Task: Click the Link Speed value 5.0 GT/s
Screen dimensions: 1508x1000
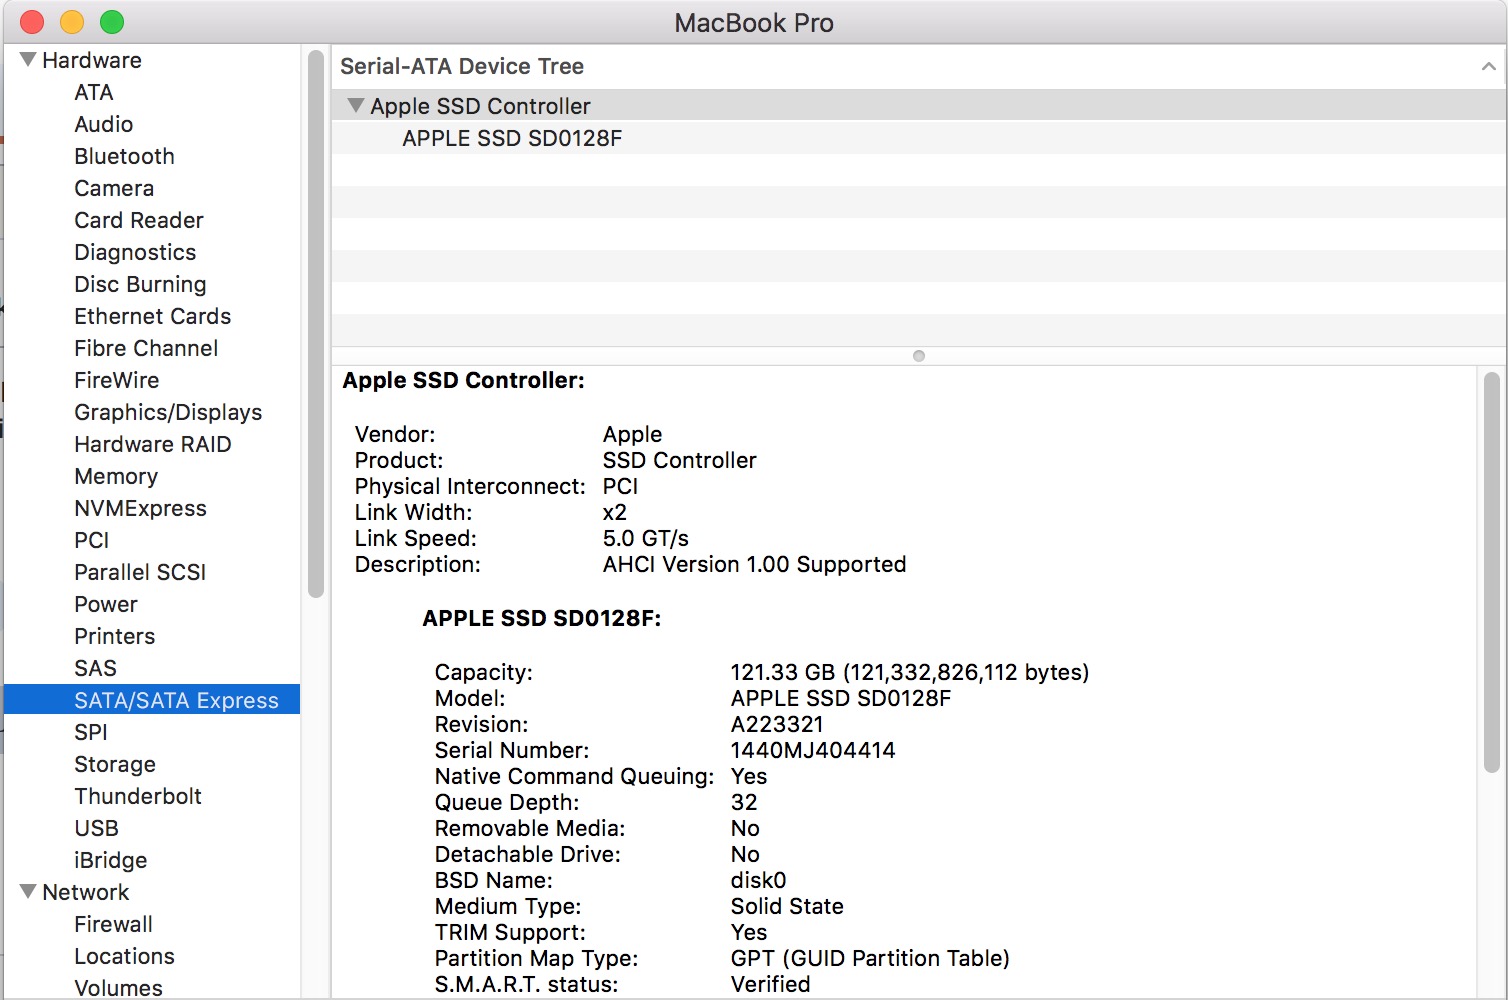Action: [645, 538]
